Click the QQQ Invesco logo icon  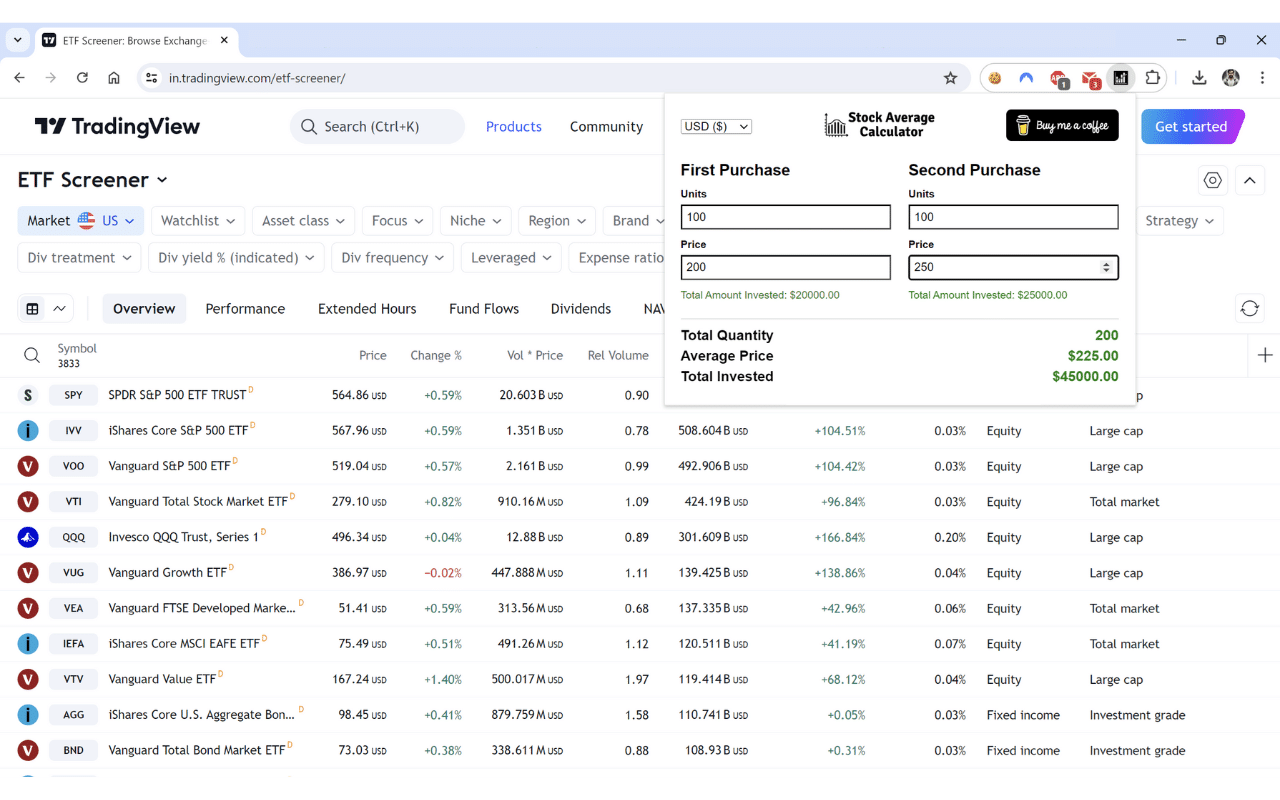pos(28,537)
